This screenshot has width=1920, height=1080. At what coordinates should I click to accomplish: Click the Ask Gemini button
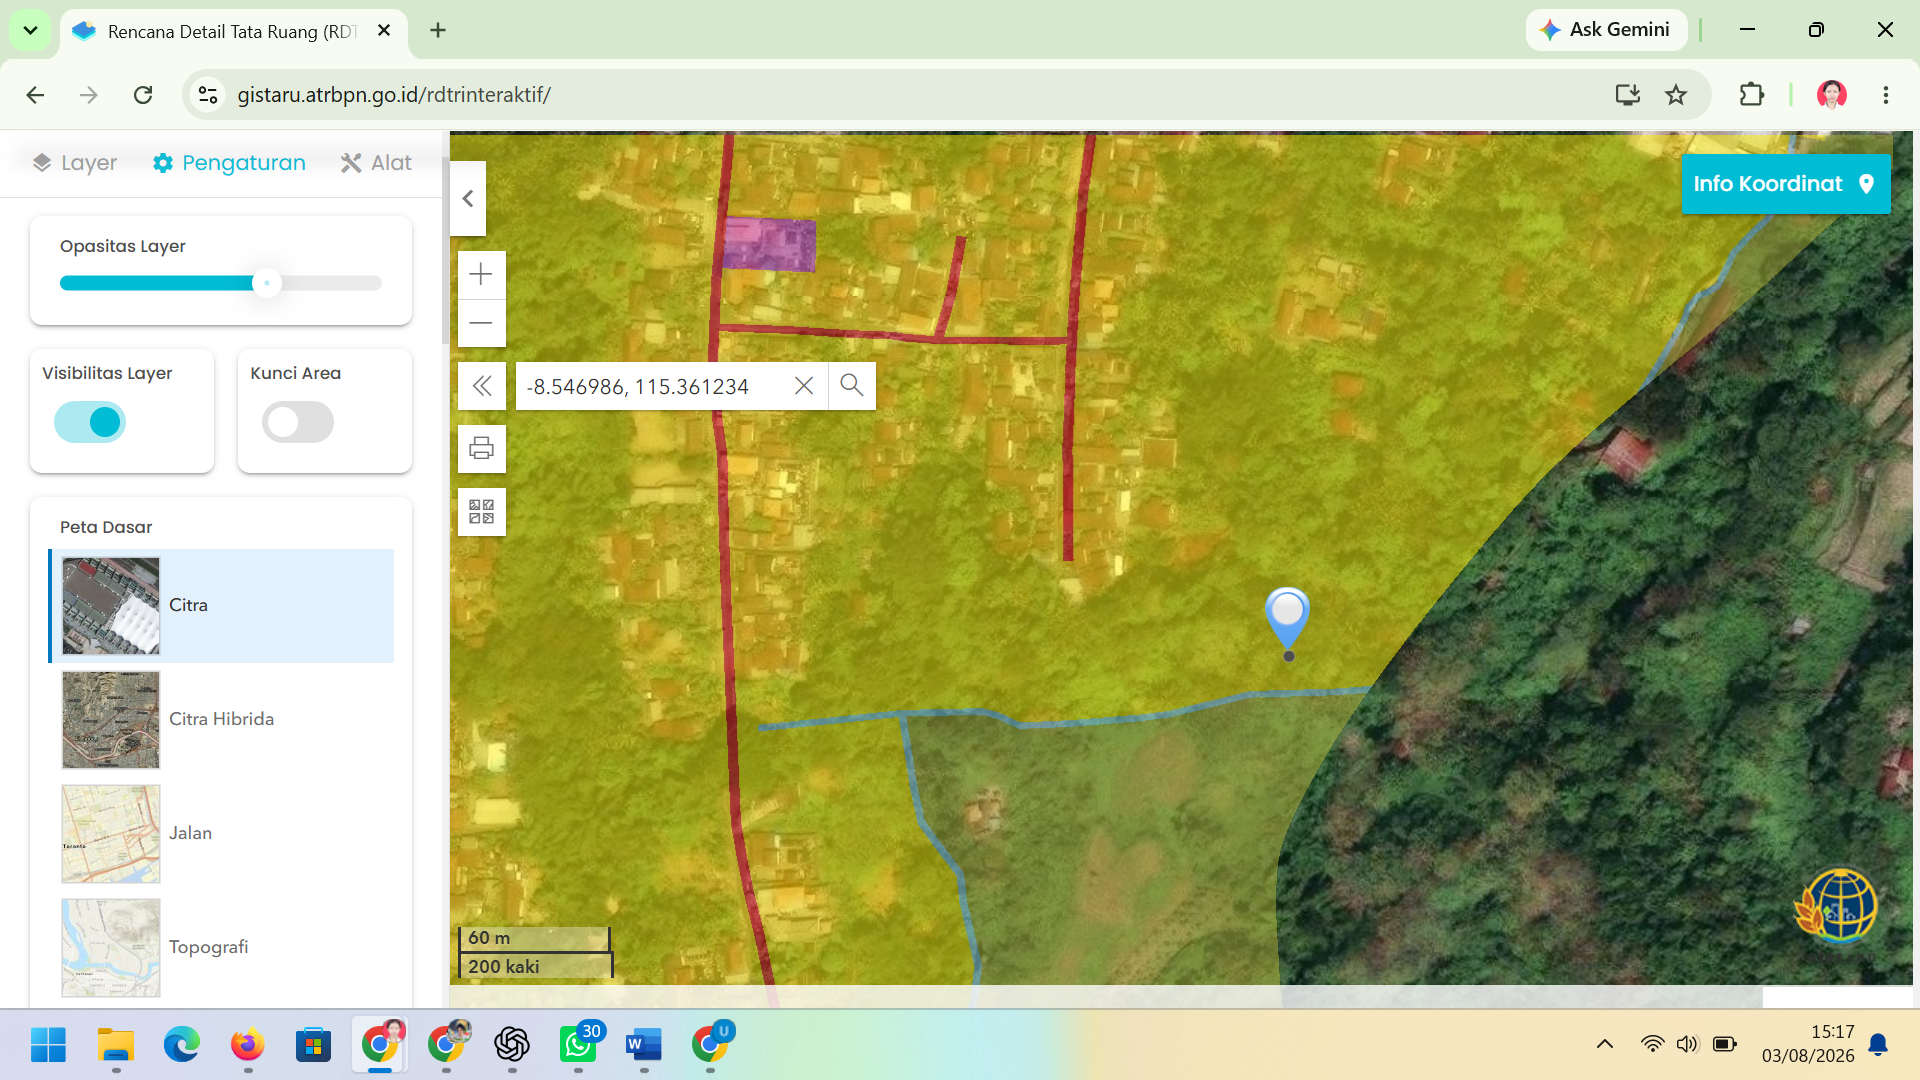click(x=1606, y=30)
